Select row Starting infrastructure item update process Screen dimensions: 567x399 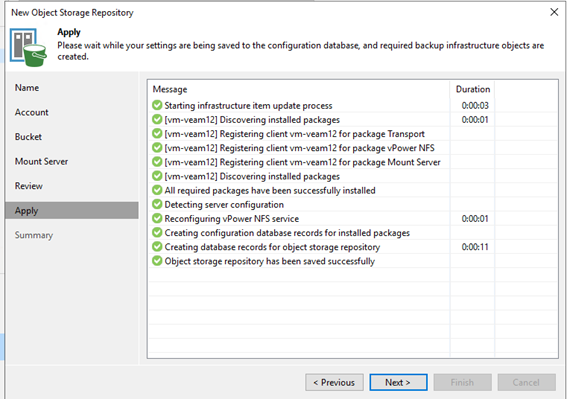(x=353, y=105)
